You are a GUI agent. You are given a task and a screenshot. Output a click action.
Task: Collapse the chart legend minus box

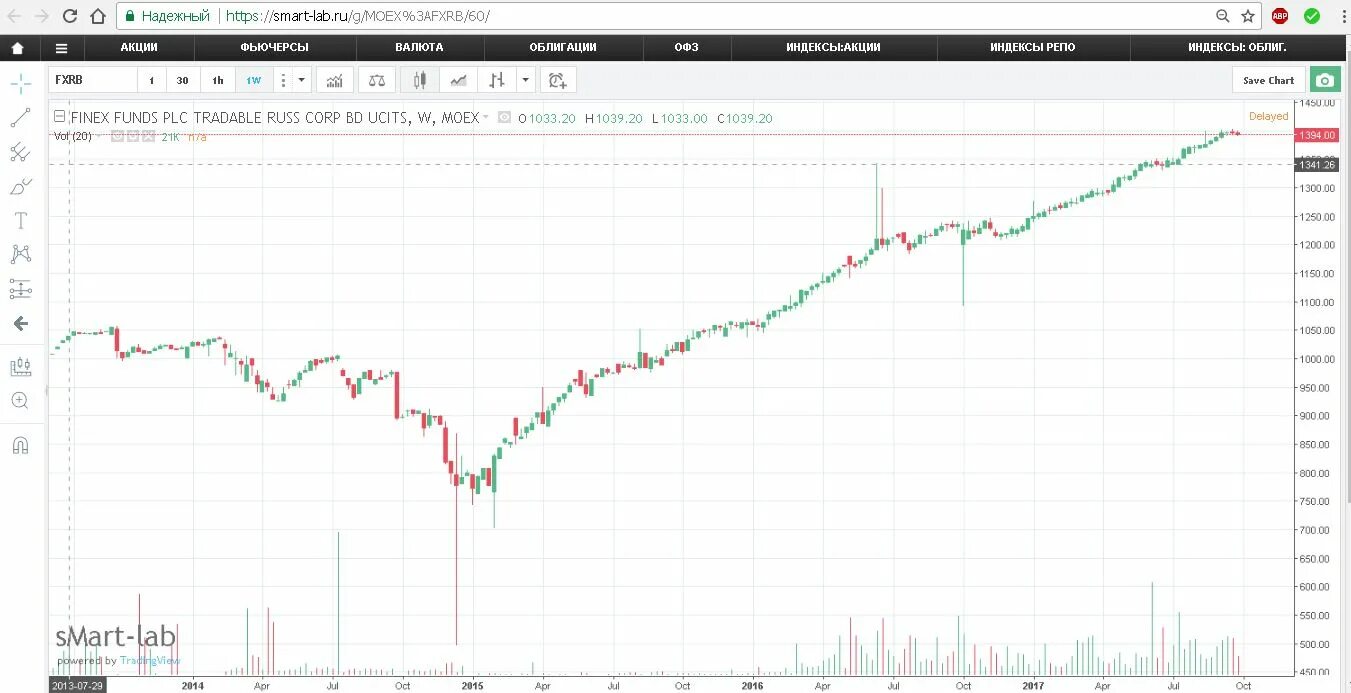(59, 117)
